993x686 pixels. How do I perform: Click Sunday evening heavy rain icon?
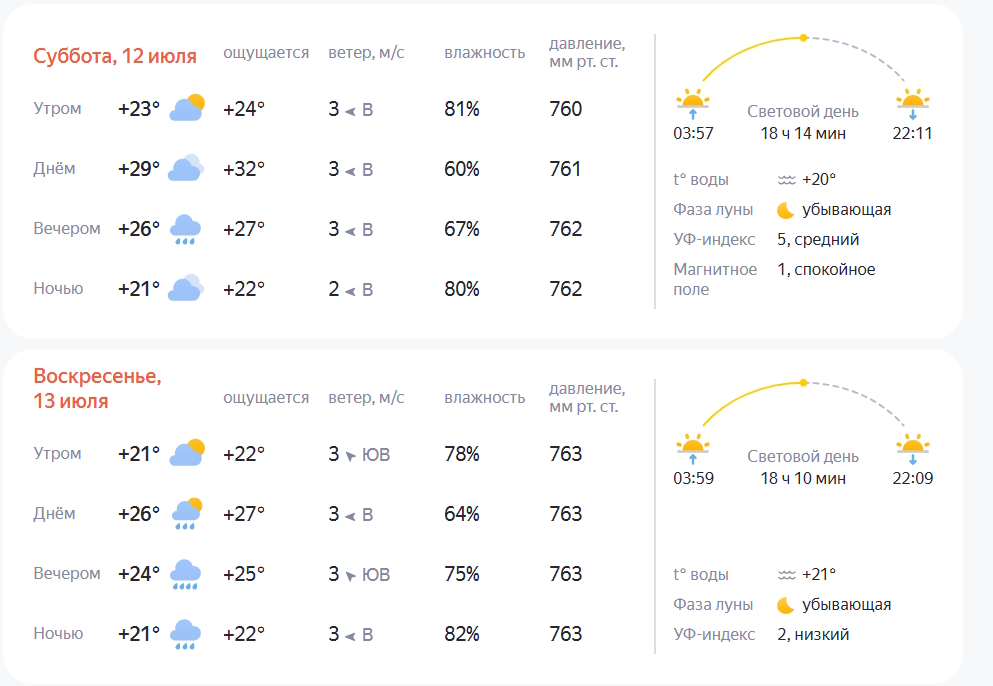(x=186, y=574)
